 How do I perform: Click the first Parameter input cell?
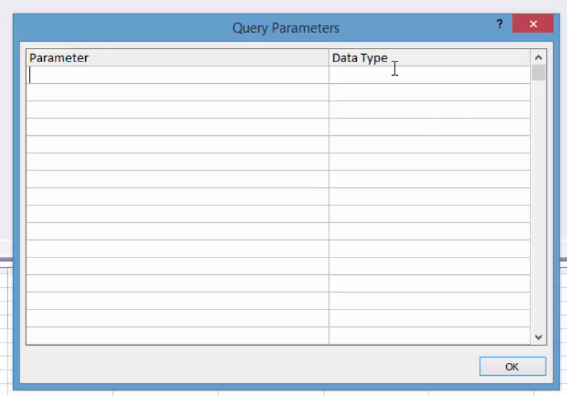coord(178,75)
